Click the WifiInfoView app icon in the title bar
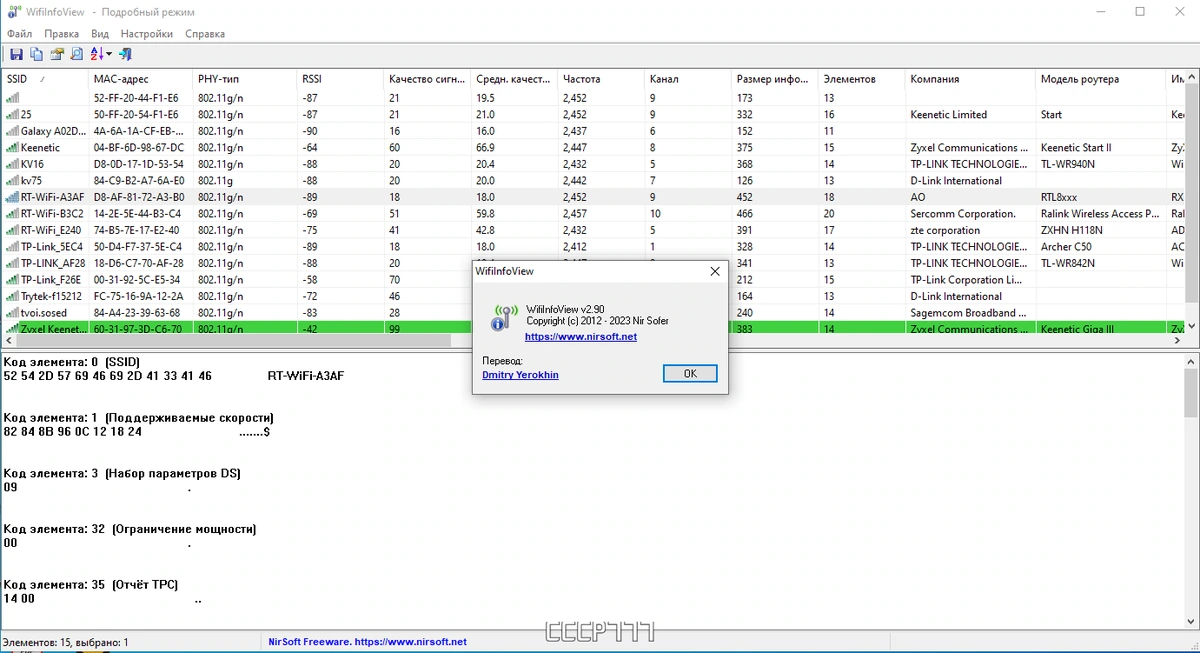Screen dimensions: 1200x653 [x=13, y=12]
